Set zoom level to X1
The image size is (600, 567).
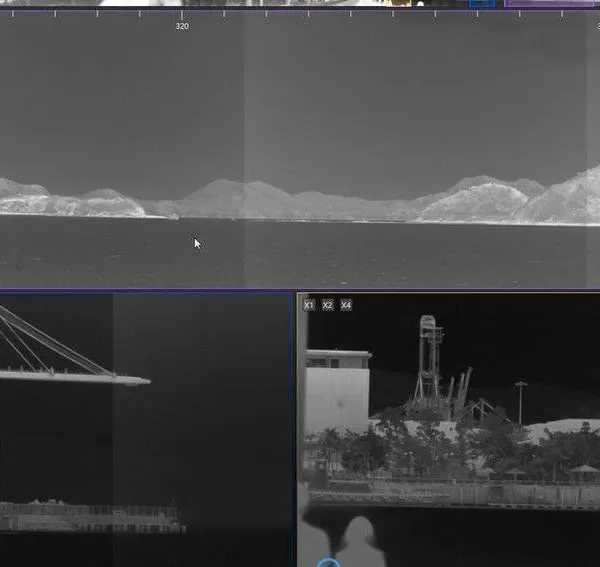(309, 305)
